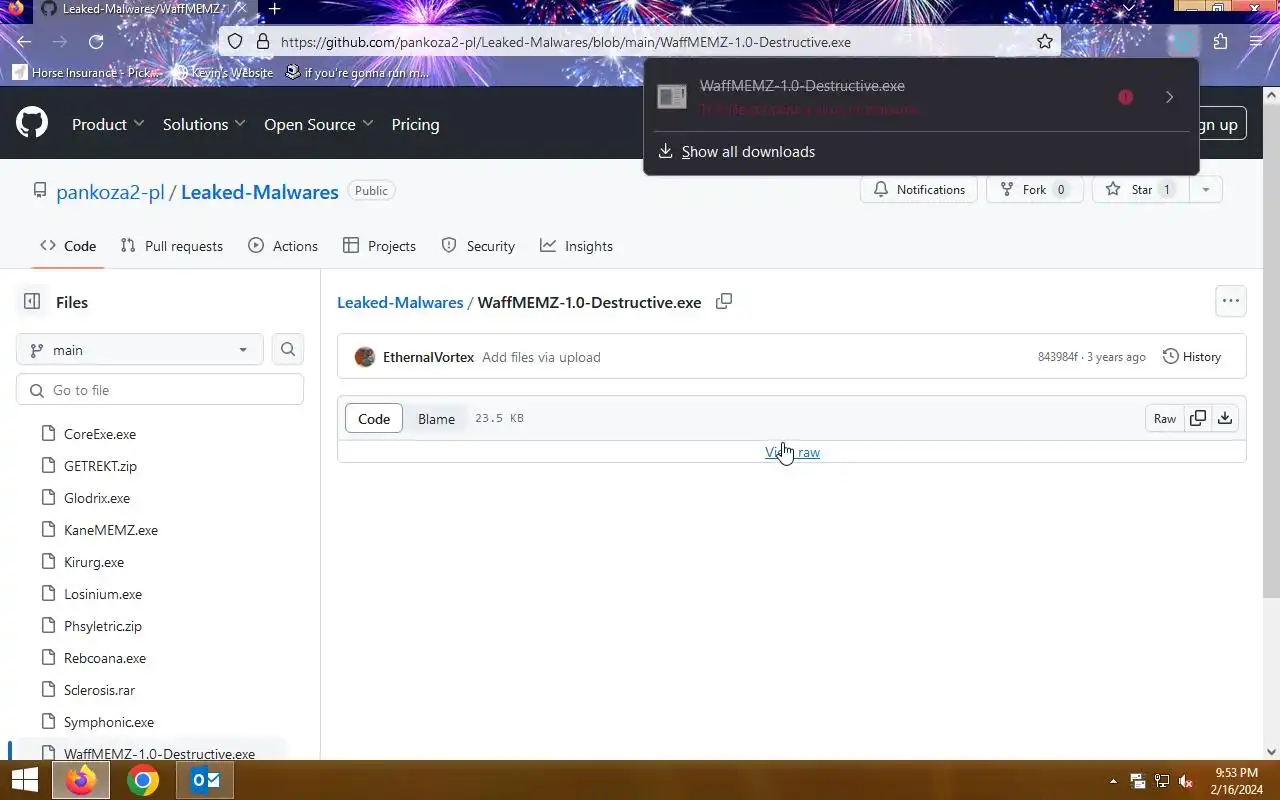This screenshot has width=1280, height=800.
Task: Click tracking protection shield icon
Action: tap(235, 42)
